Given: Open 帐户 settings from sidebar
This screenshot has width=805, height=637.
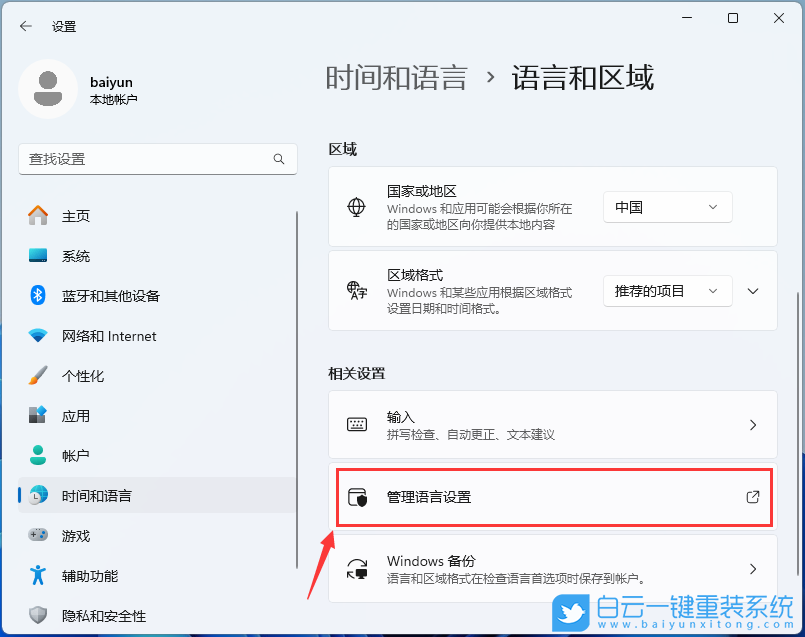Looking at the screenshot, I should (75, 456).
